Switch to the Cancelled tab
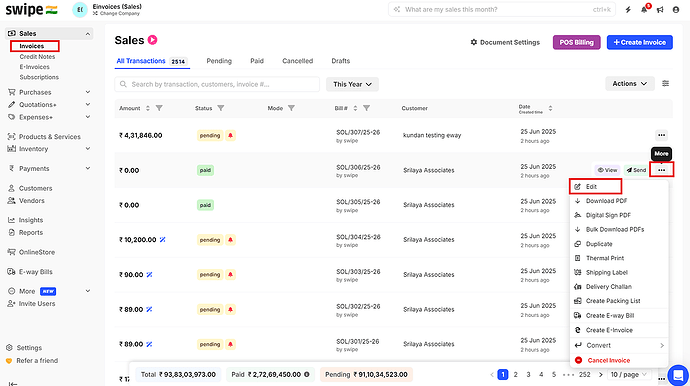This screenshot has width=690, height=386. [297, 61]
